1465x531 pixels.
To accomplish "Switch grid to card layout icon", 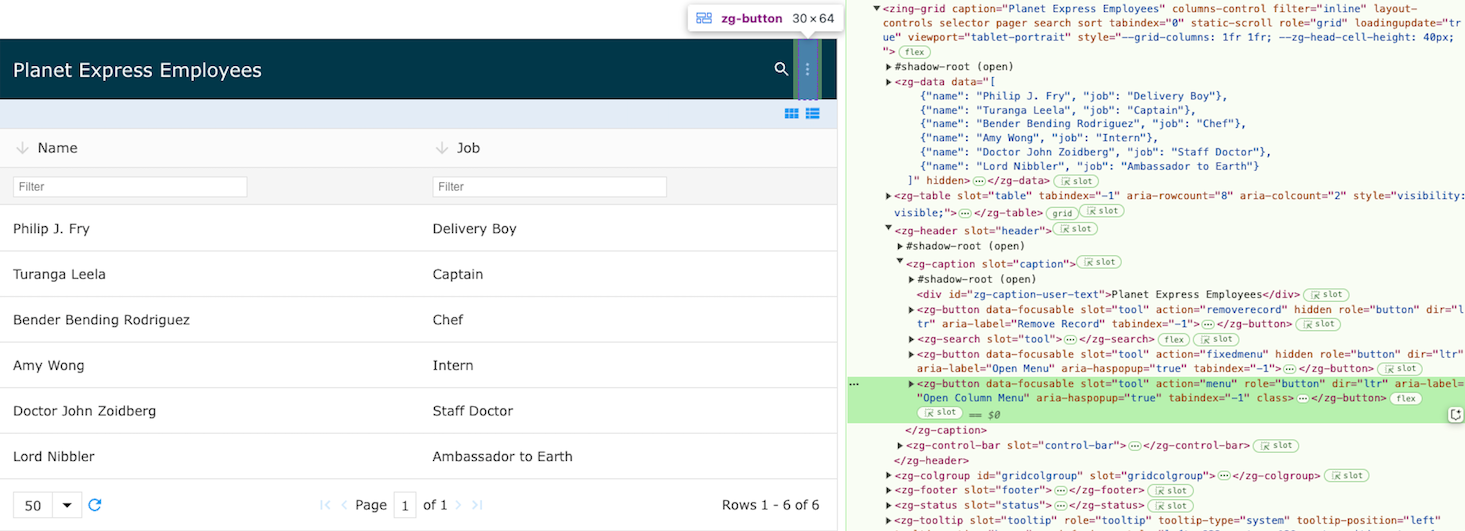I will tap(792, 114).
